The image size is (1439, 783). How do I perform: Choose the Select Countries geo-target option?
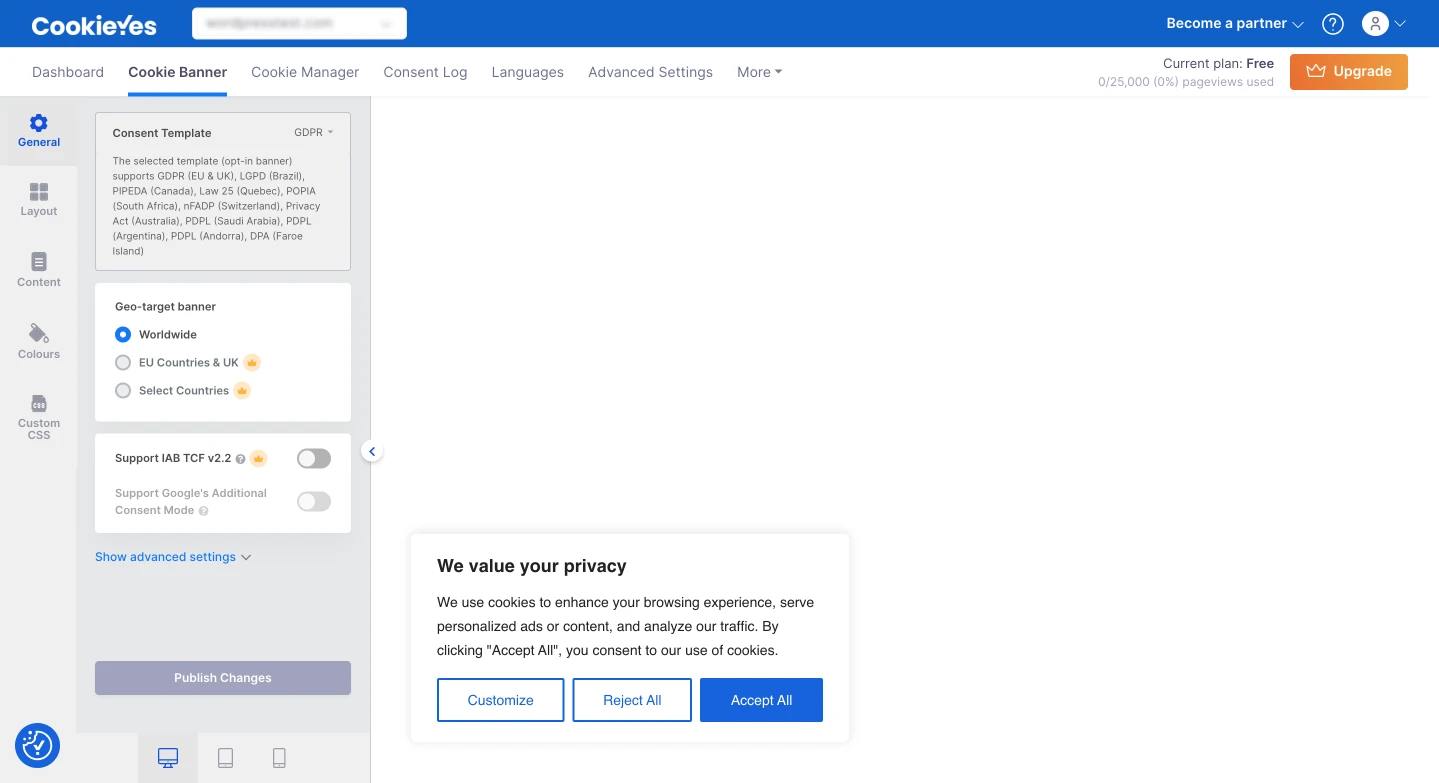click(x=122, y=390)
